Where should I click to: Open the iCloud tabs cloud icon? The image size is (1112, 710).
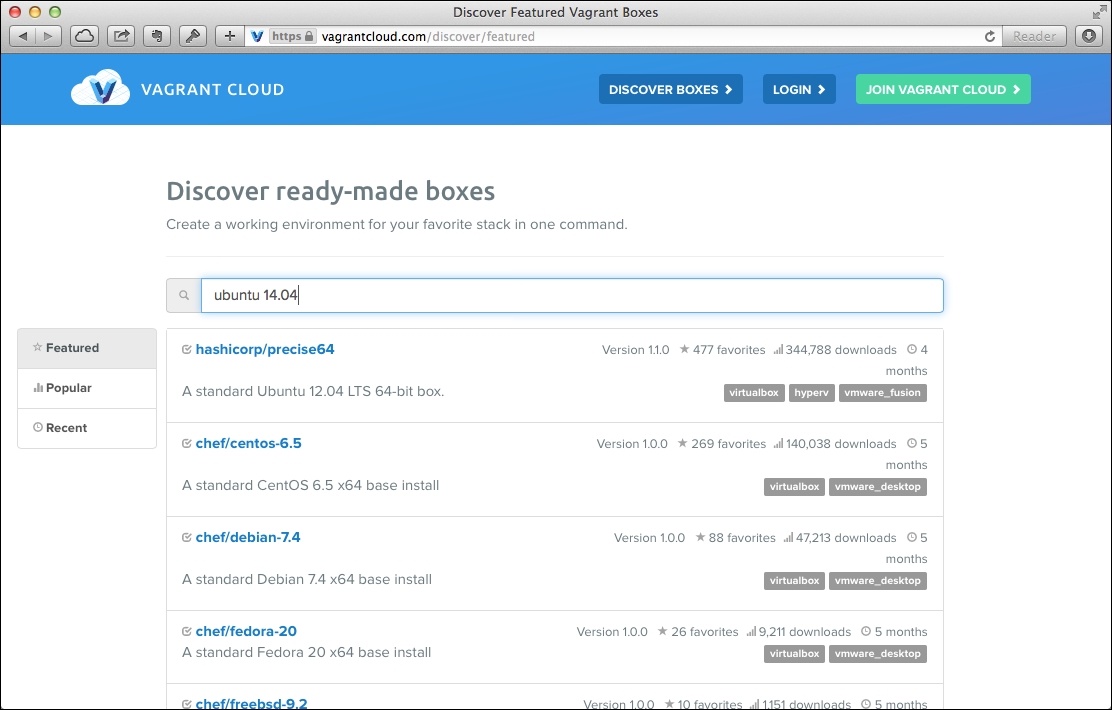[x=84, y=36]
